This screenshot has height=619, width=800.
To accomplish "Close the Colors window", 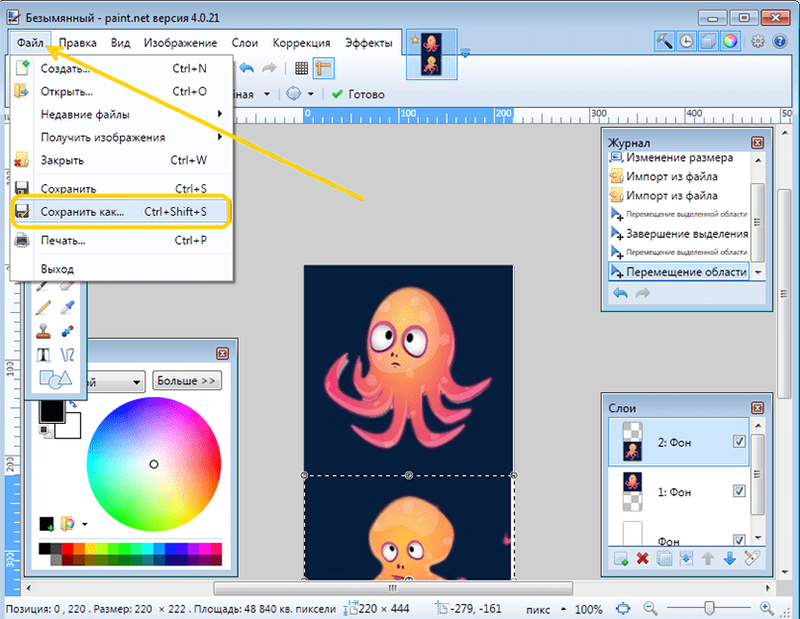I will pos(222,354).
